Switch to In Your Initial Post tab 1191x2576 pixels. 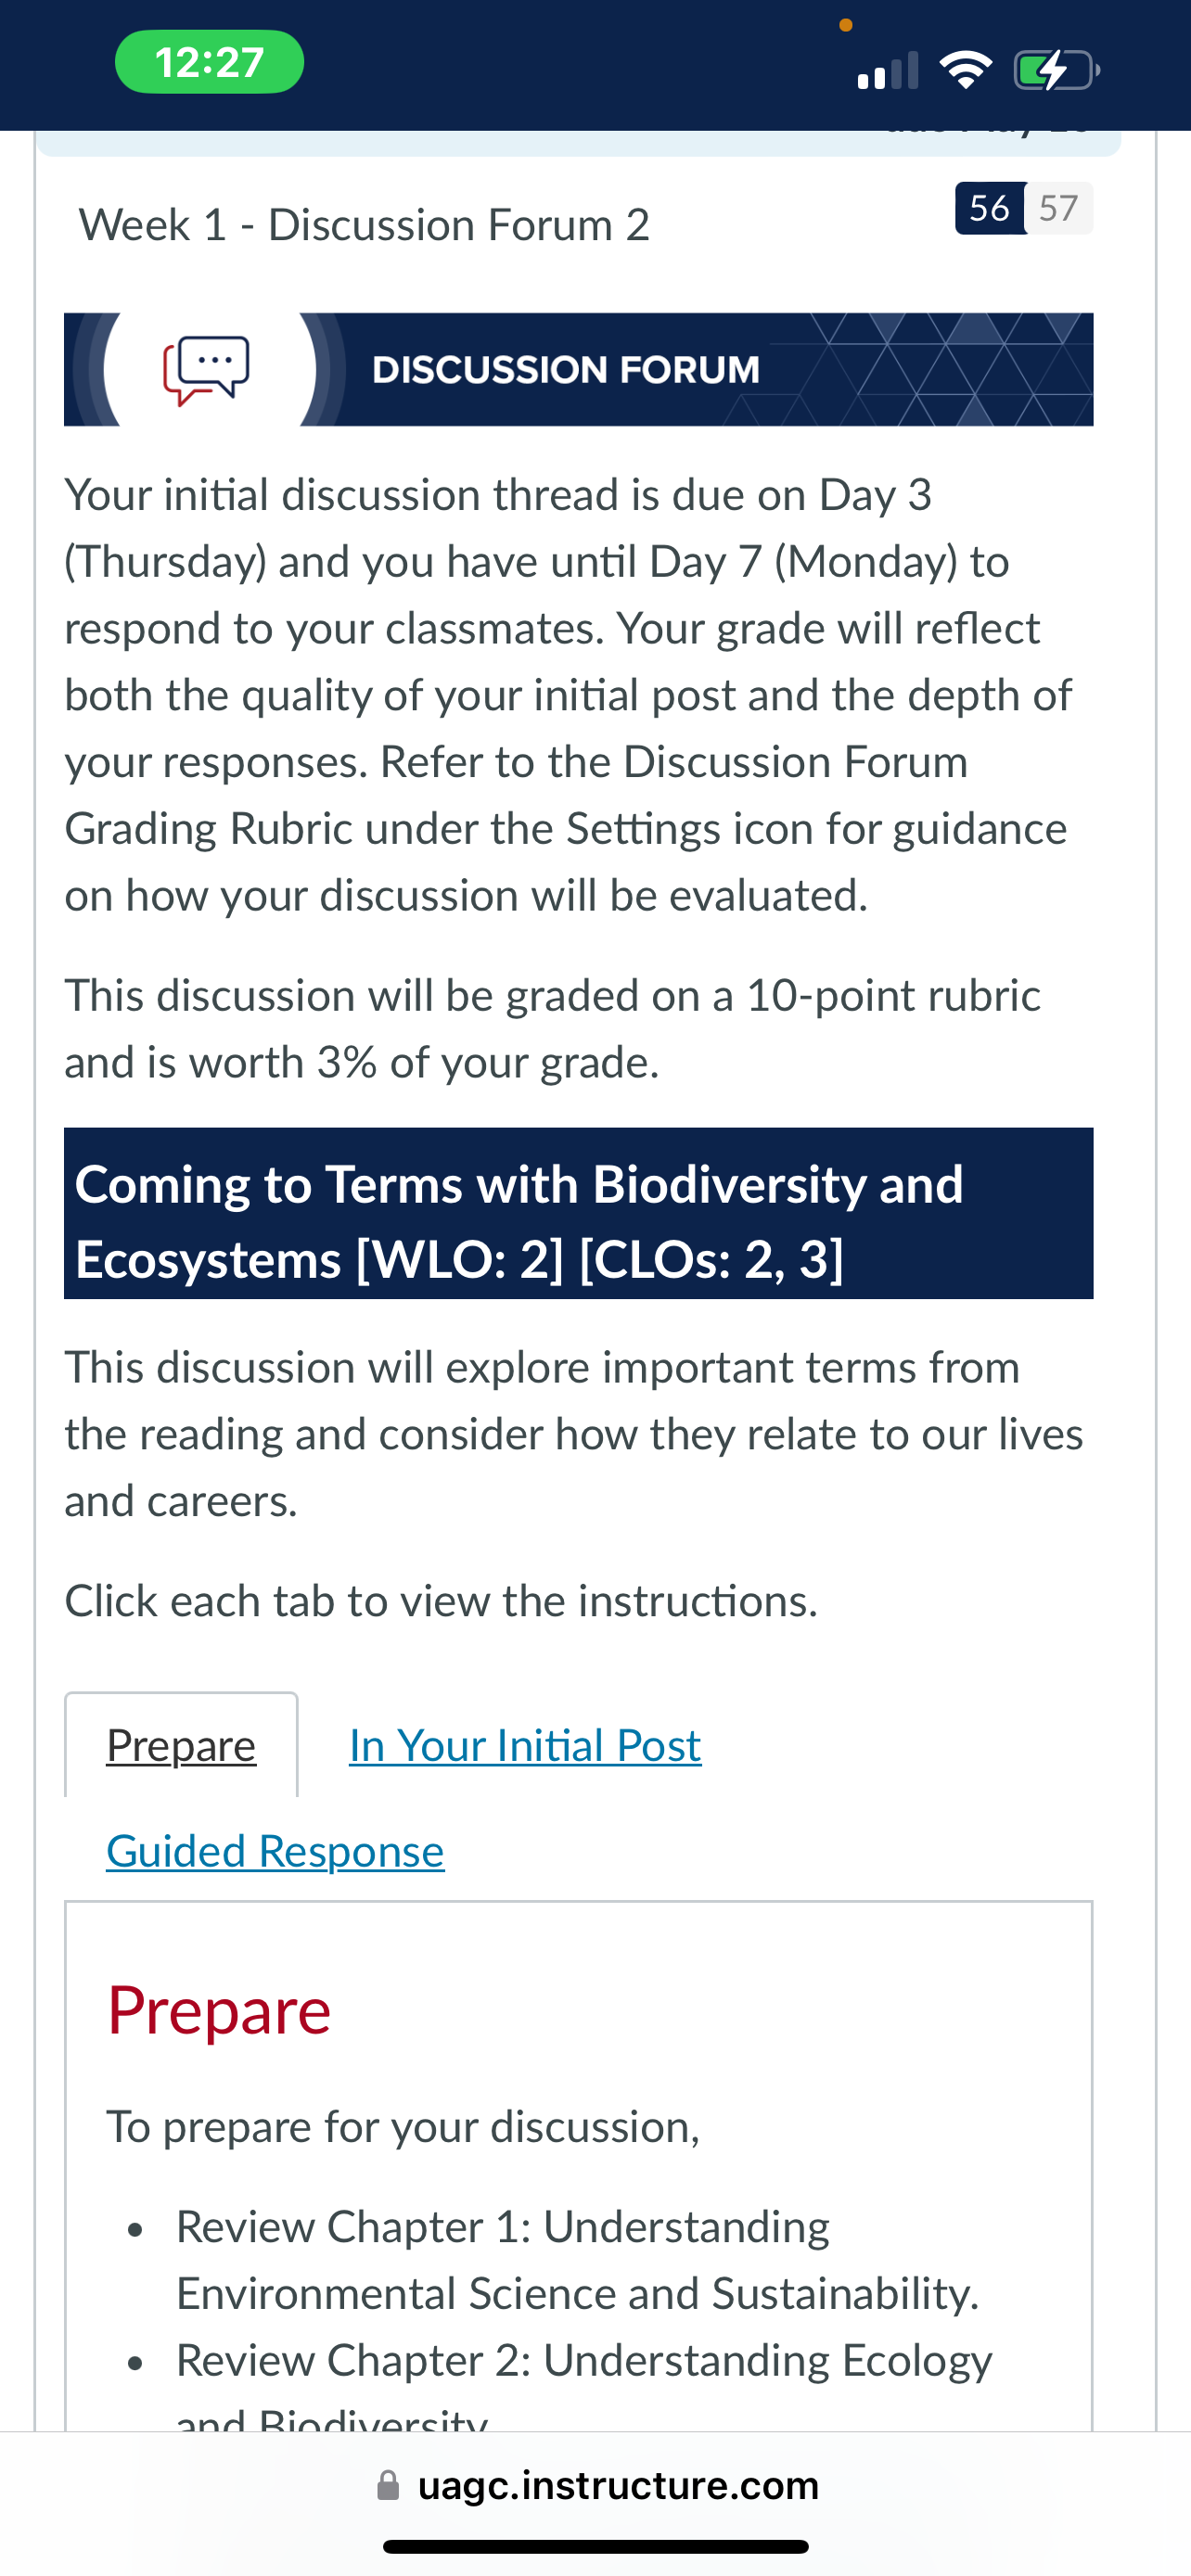[x=525, y=1745]
